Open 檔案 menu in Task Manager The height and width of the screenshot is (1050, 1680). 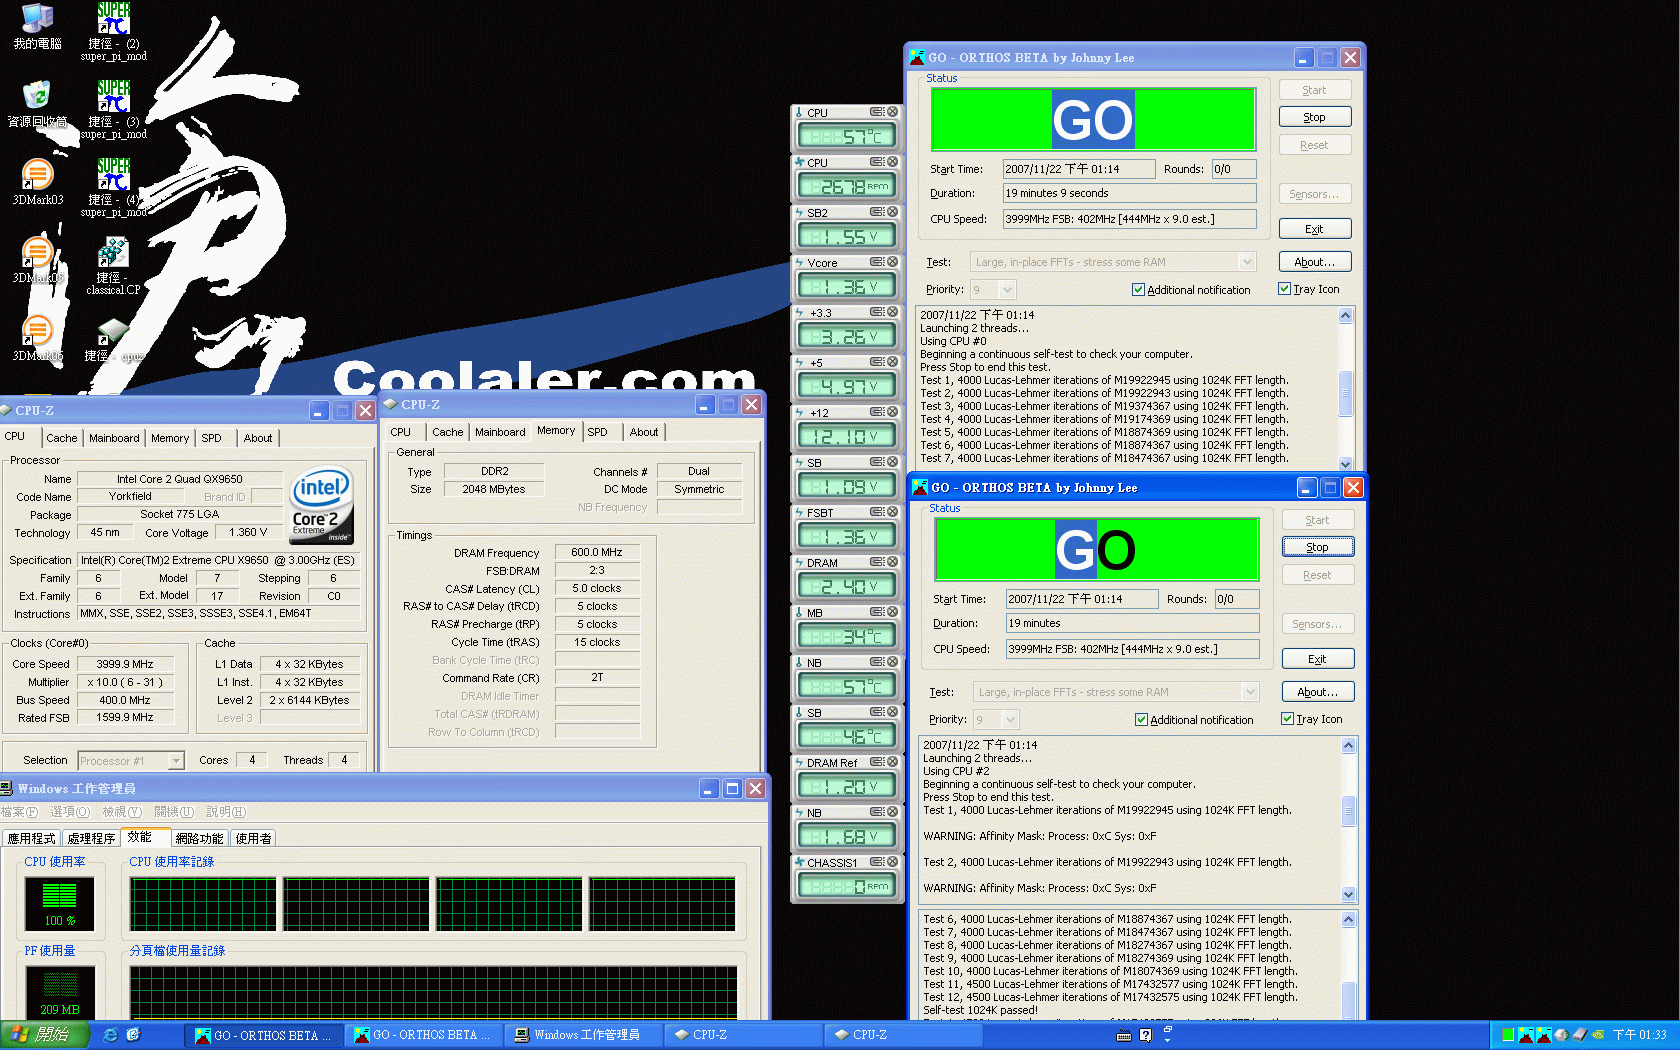[x=19, y=812]
